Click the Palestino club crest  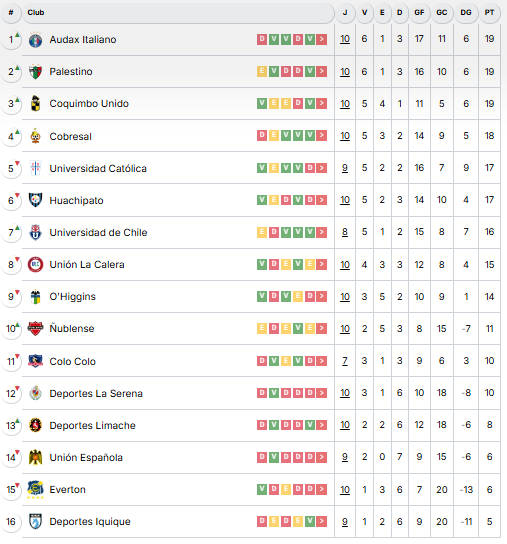pyautogui.click(x=35, y=71)
